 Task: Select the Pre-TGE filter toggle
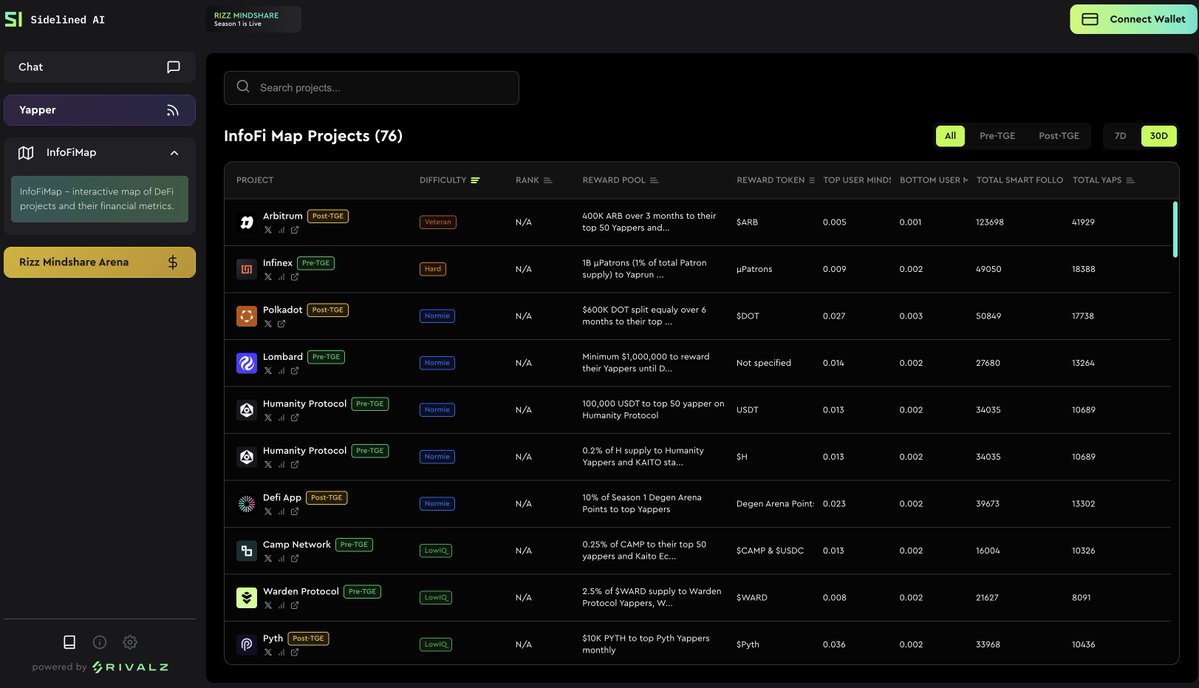click(x=997, y=136)
